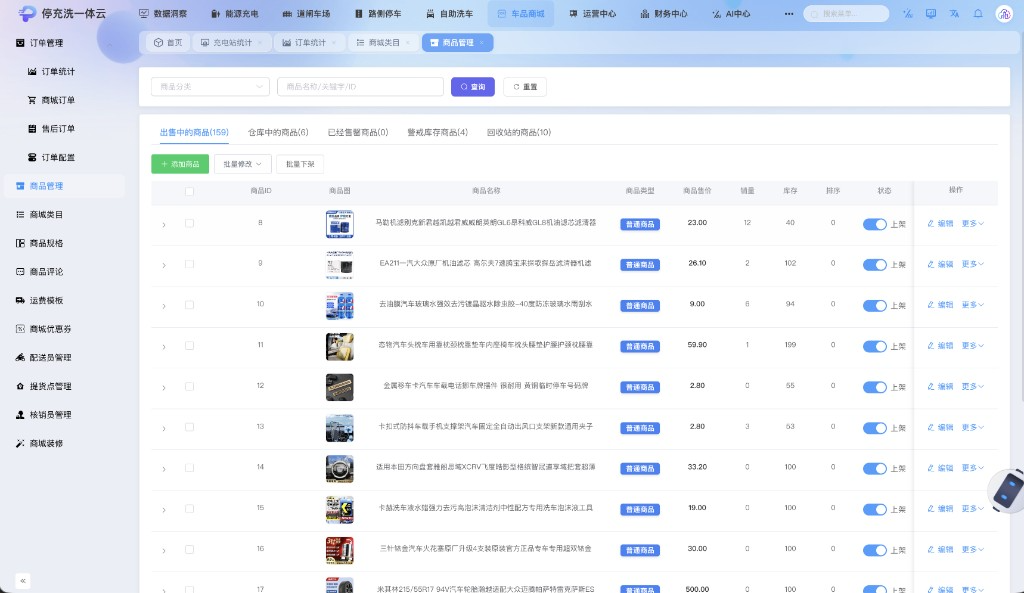Click the floating car assistant icon
This screenshot has height=593, width=1024.
(x=1008, y=490)
